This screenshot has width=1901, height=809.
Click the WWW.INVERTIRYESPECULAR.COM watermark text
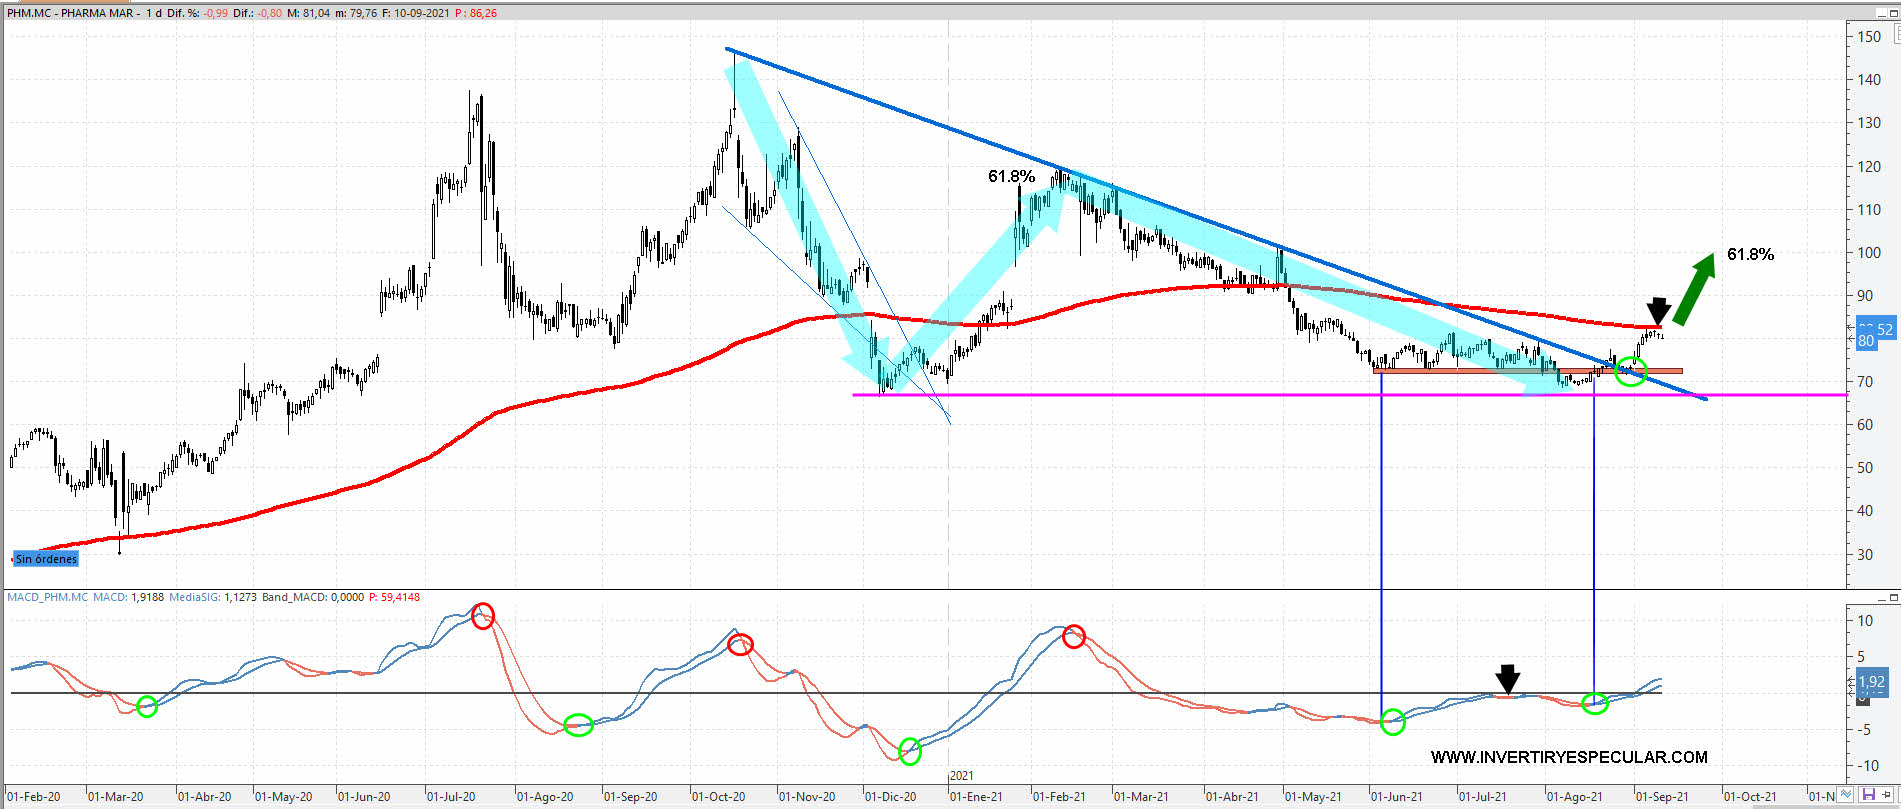click(x=1568, y=757)
